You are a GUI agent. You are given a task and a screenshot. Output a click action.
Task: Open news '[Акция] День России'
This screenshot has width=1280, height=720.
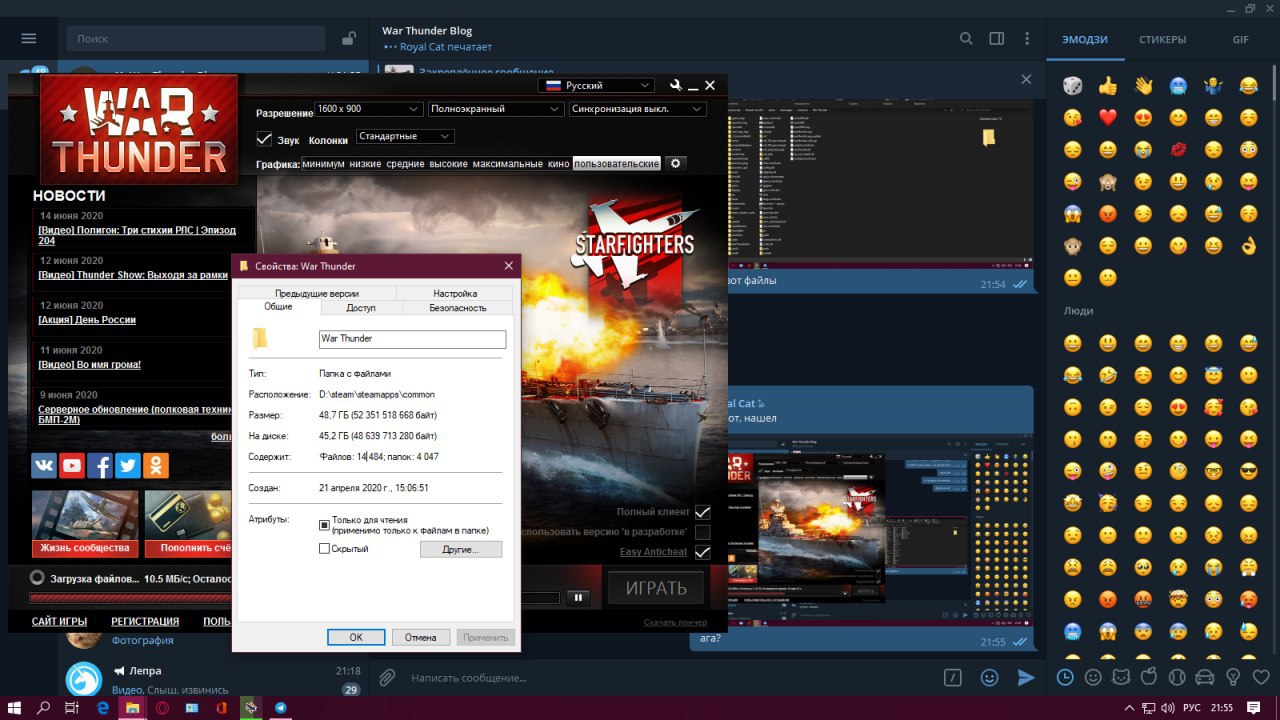tap(87, 320)
